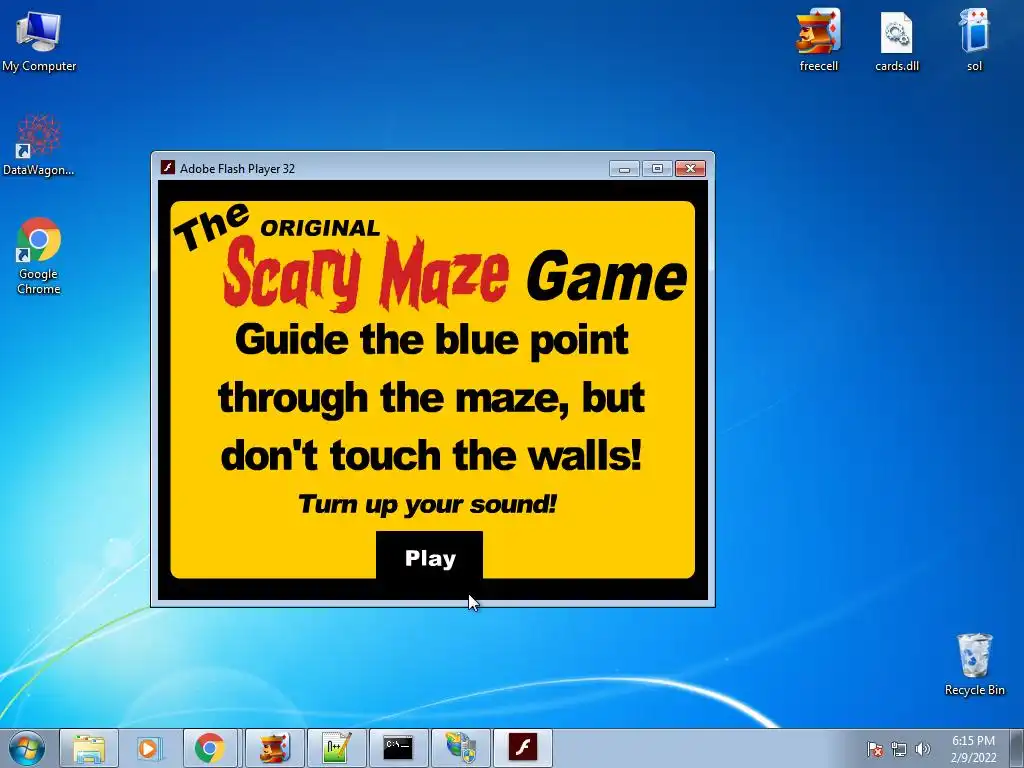Select the cards.dll file on desktop
The height and width of the screenshot is (768, 1024).
[897, 40]
